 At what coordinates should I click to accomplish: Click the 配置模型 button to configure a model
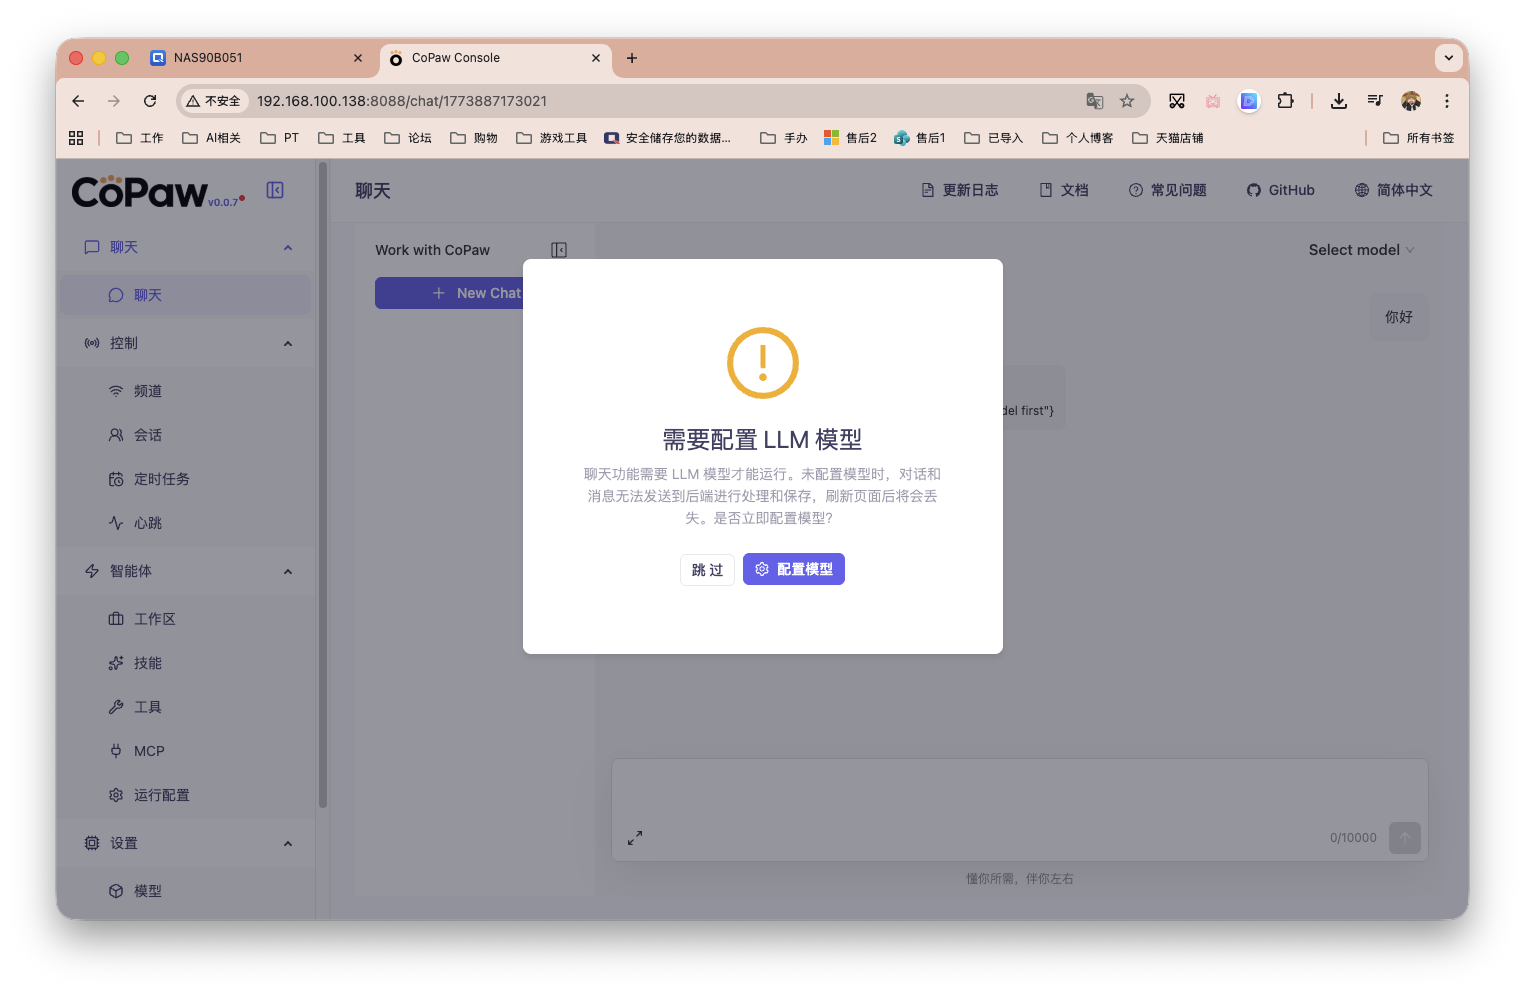(793, 569)
